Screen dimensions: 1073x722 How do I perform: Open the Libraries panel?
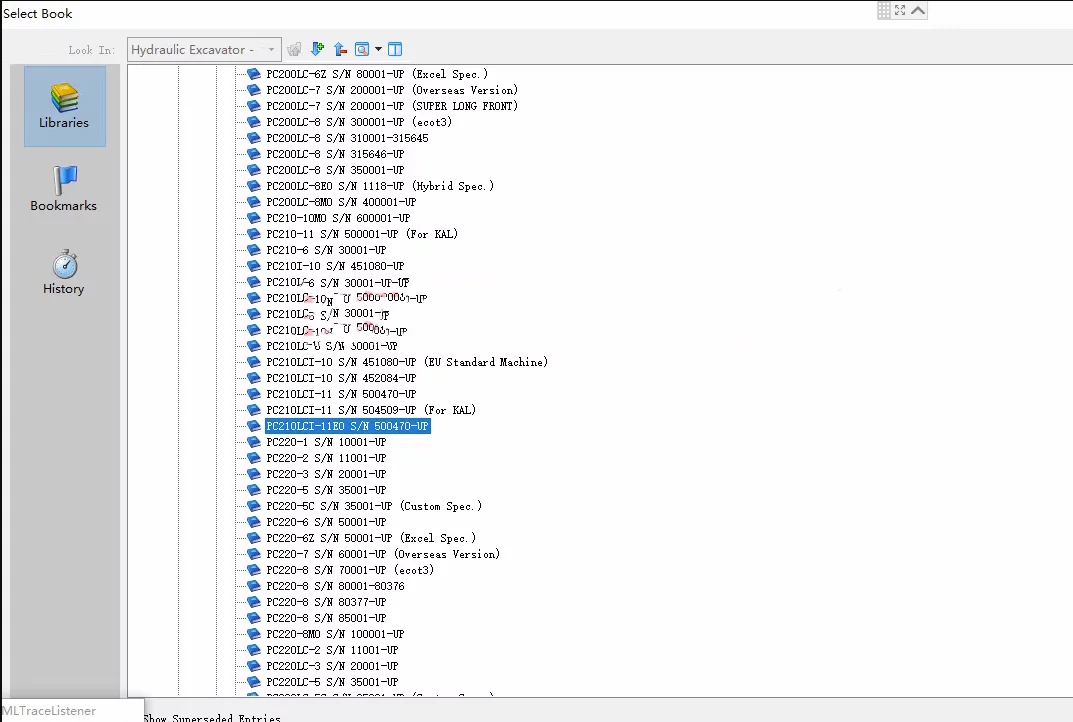tap(64, 106)
